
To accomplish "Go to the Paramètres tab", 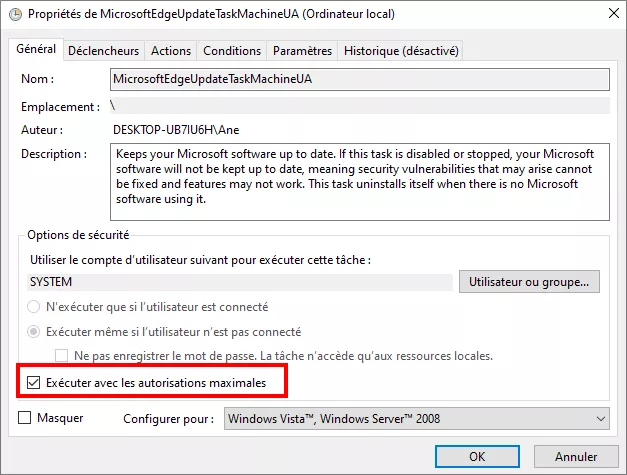I will tap(302, 51).
